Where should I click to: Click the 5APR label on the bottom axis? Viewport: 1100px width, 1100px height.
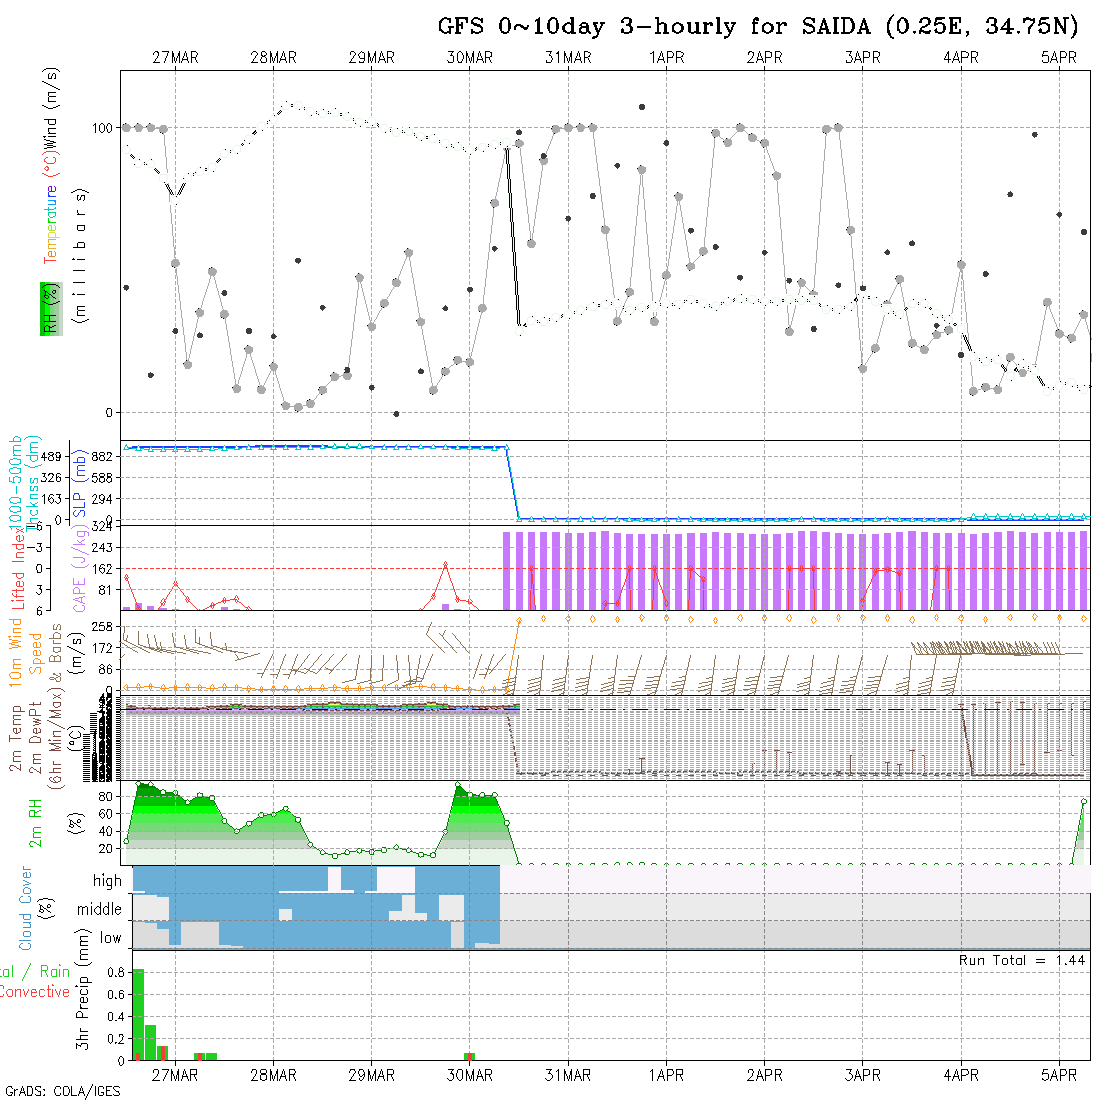point(1059,1075)
